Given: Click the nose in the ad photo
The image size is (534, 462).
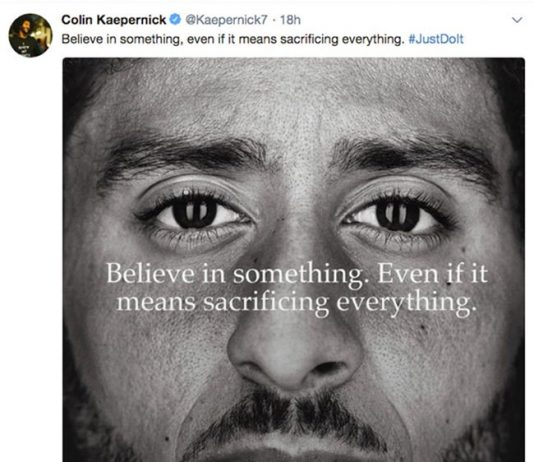Looking at the screenshot, I should point(295,351).
